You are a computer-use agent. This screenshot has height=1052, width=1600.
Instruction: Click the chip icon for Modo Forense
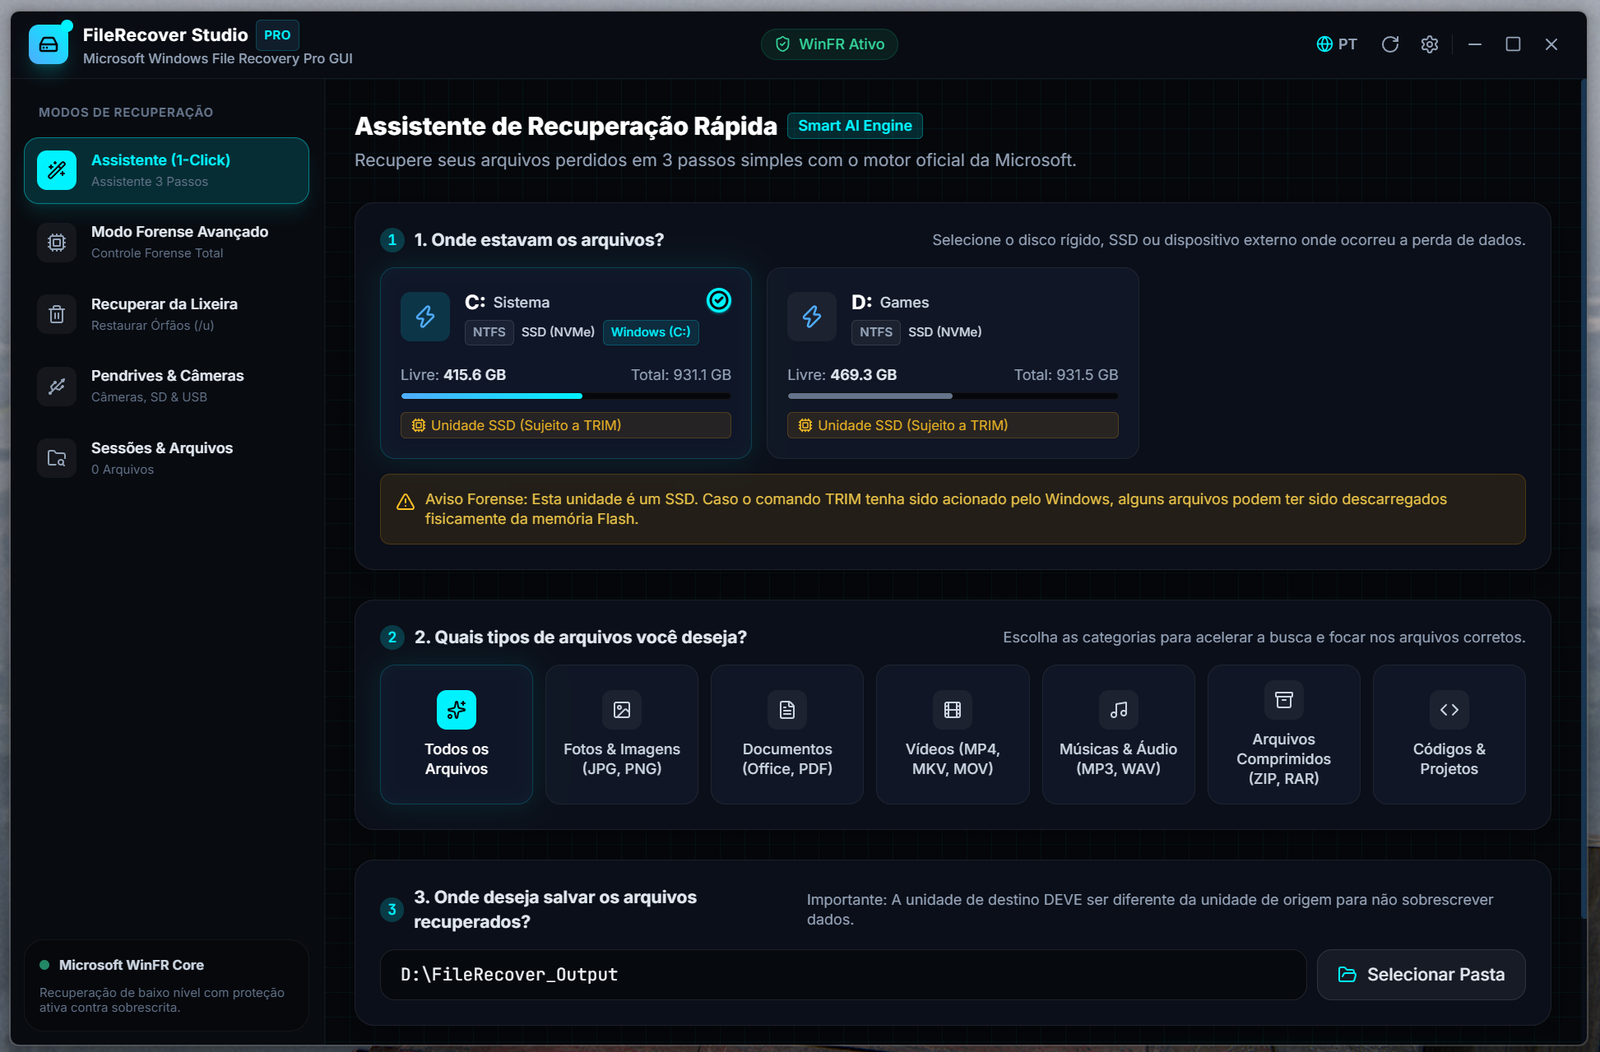57,242
